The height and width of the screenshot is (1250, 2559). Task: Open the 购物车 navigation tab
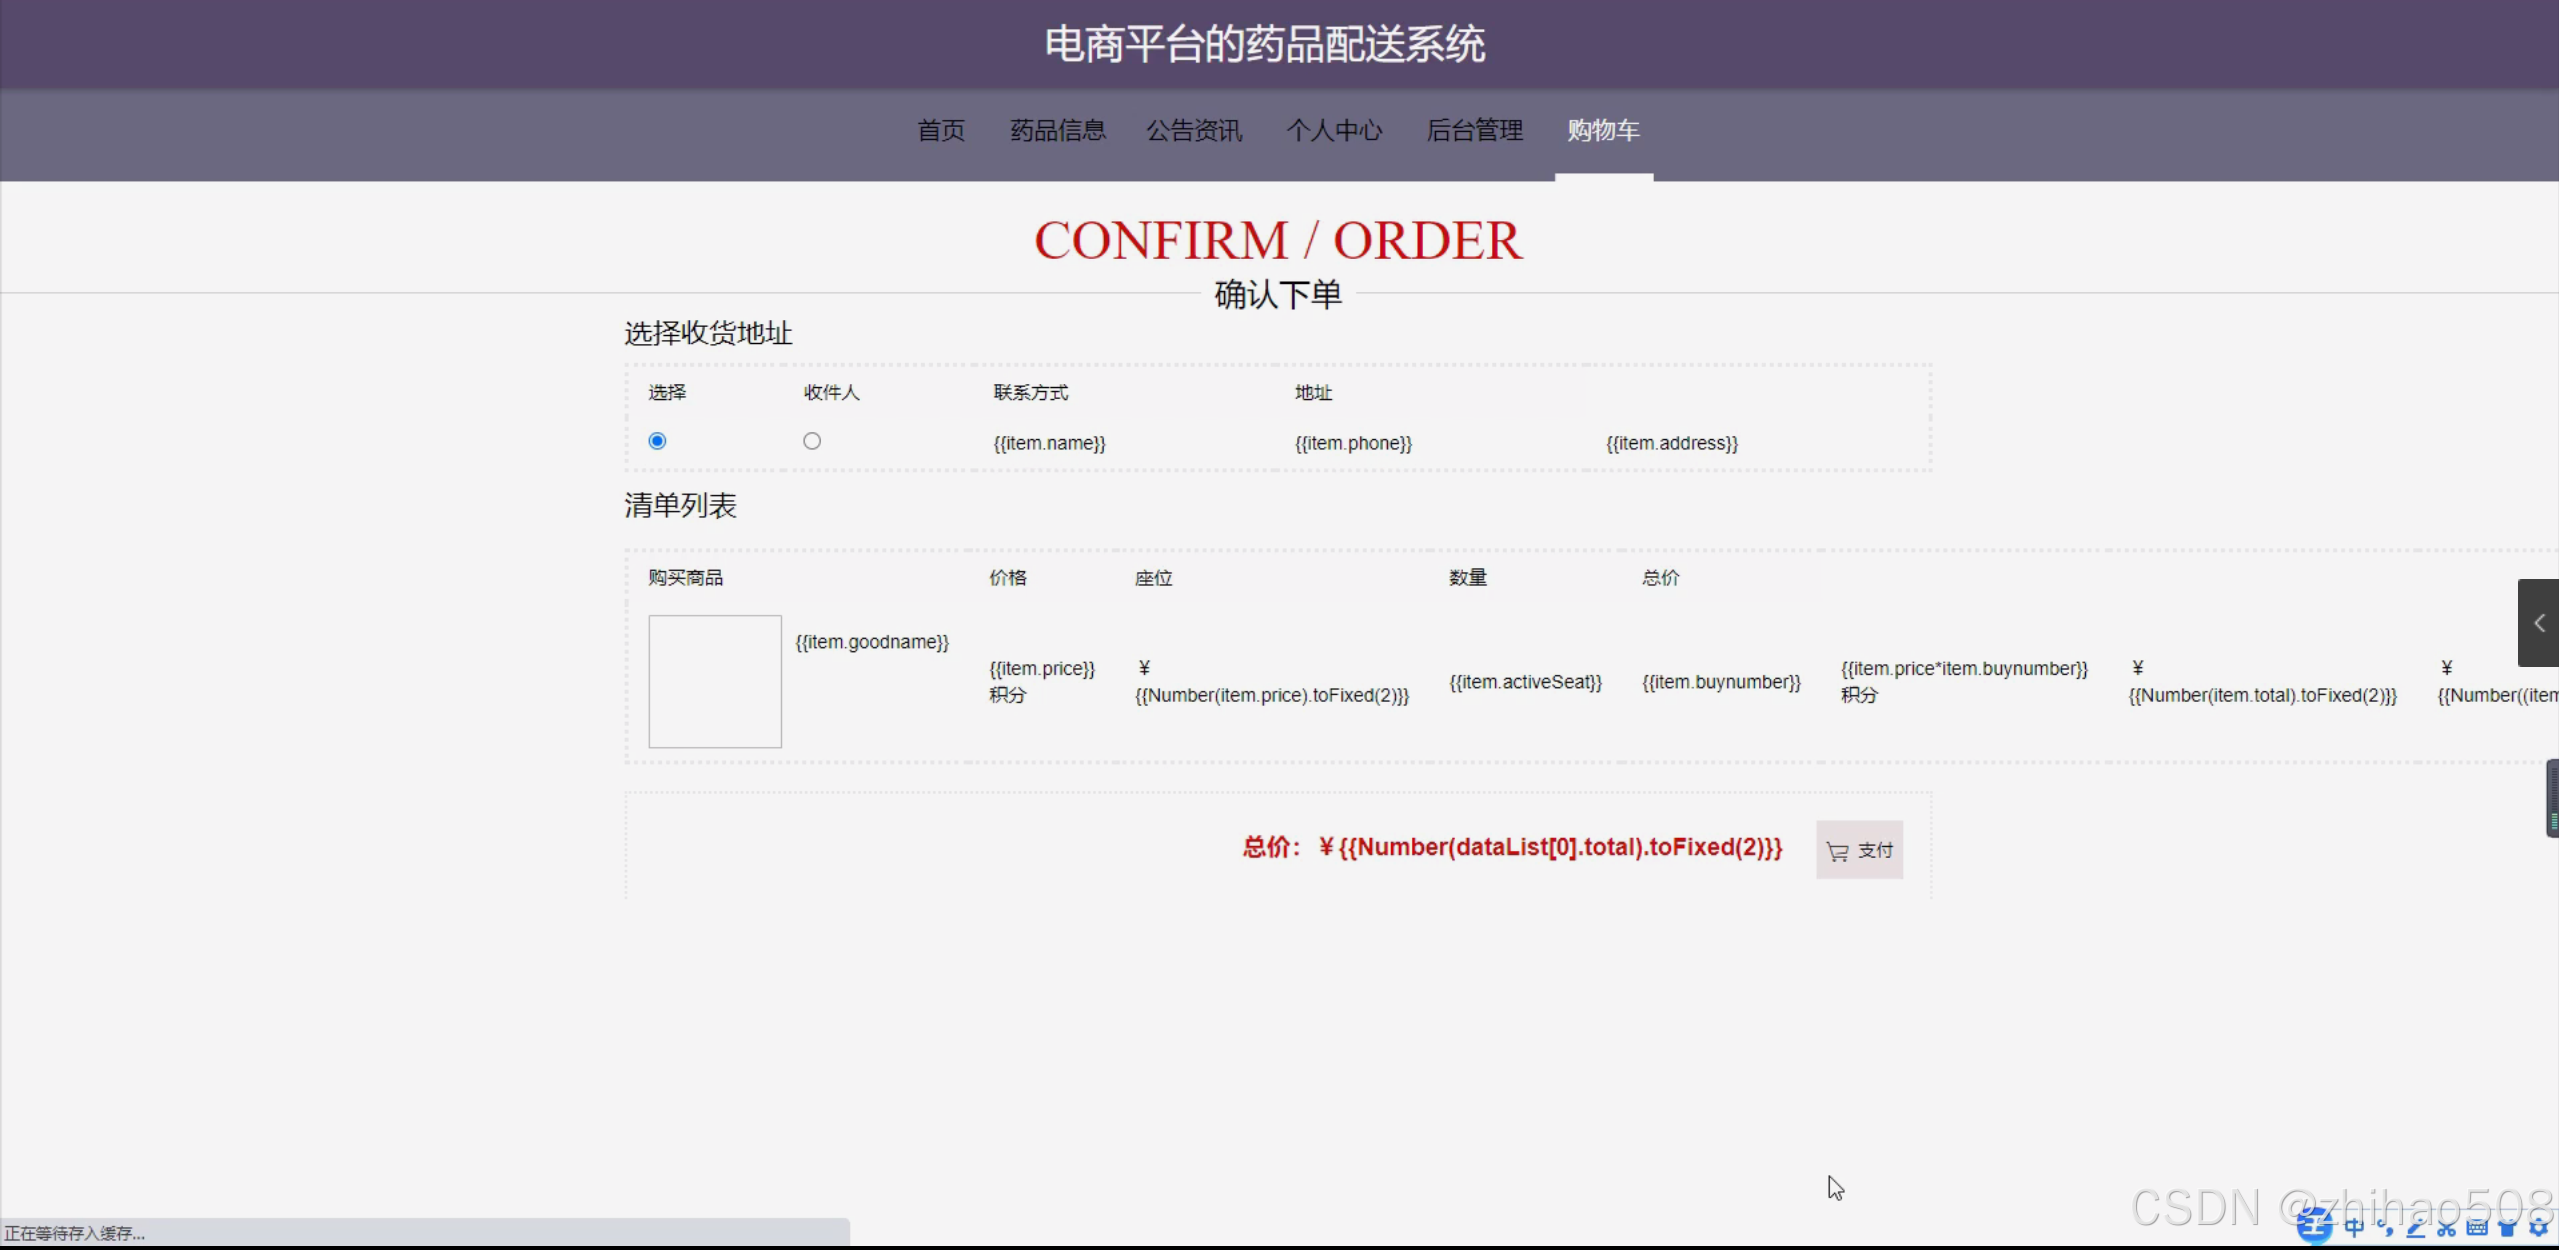click(x=1603, y=130)
